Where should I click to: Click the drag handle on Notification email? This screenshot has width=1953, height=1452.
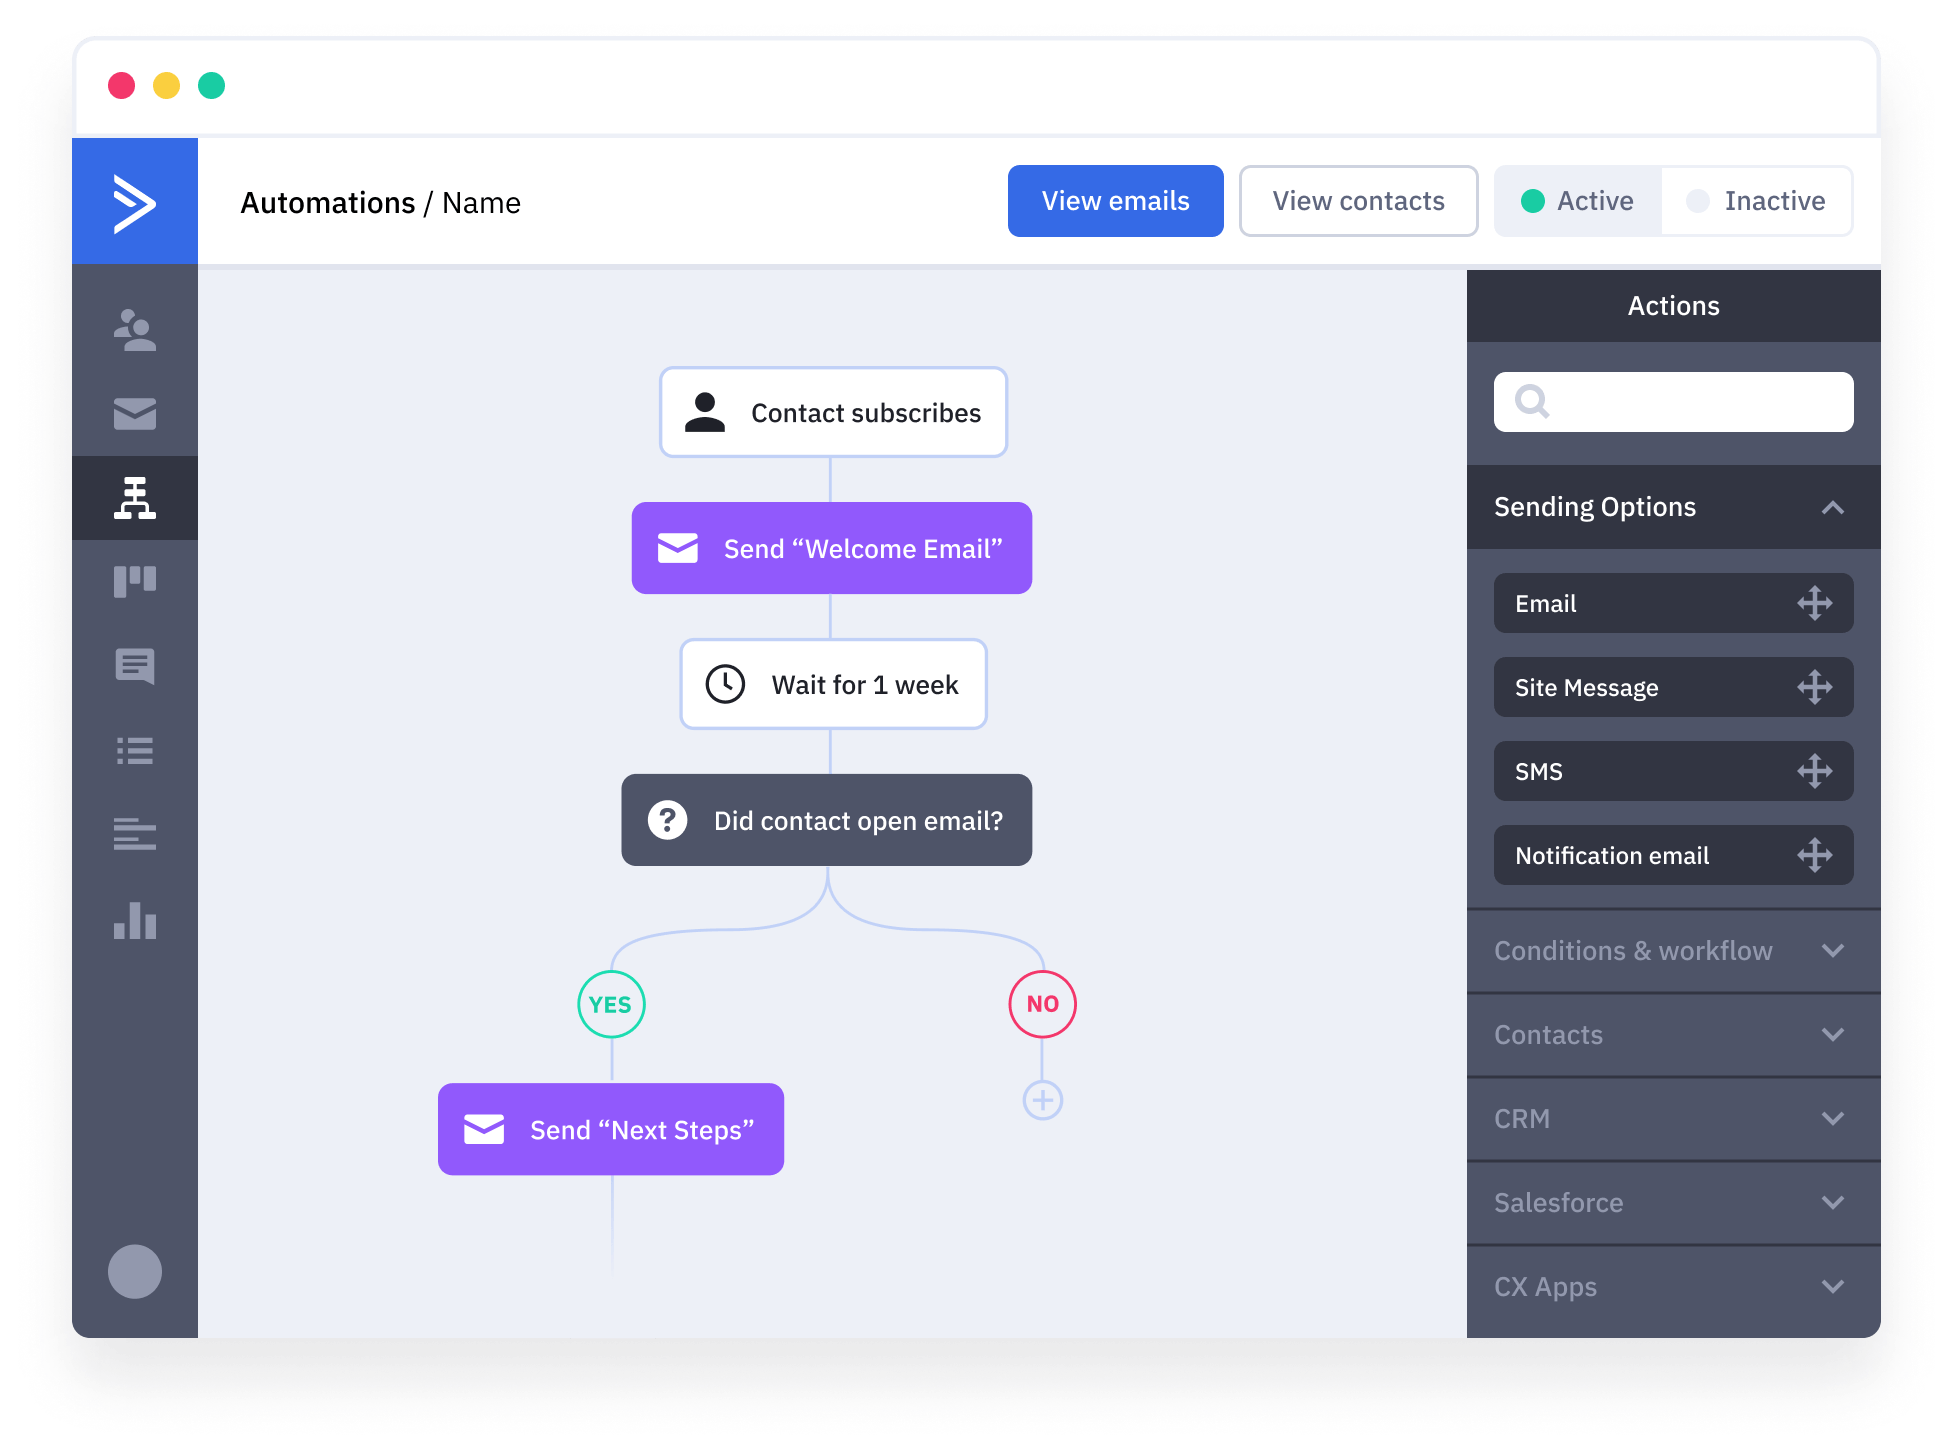tap(1814, 855)
